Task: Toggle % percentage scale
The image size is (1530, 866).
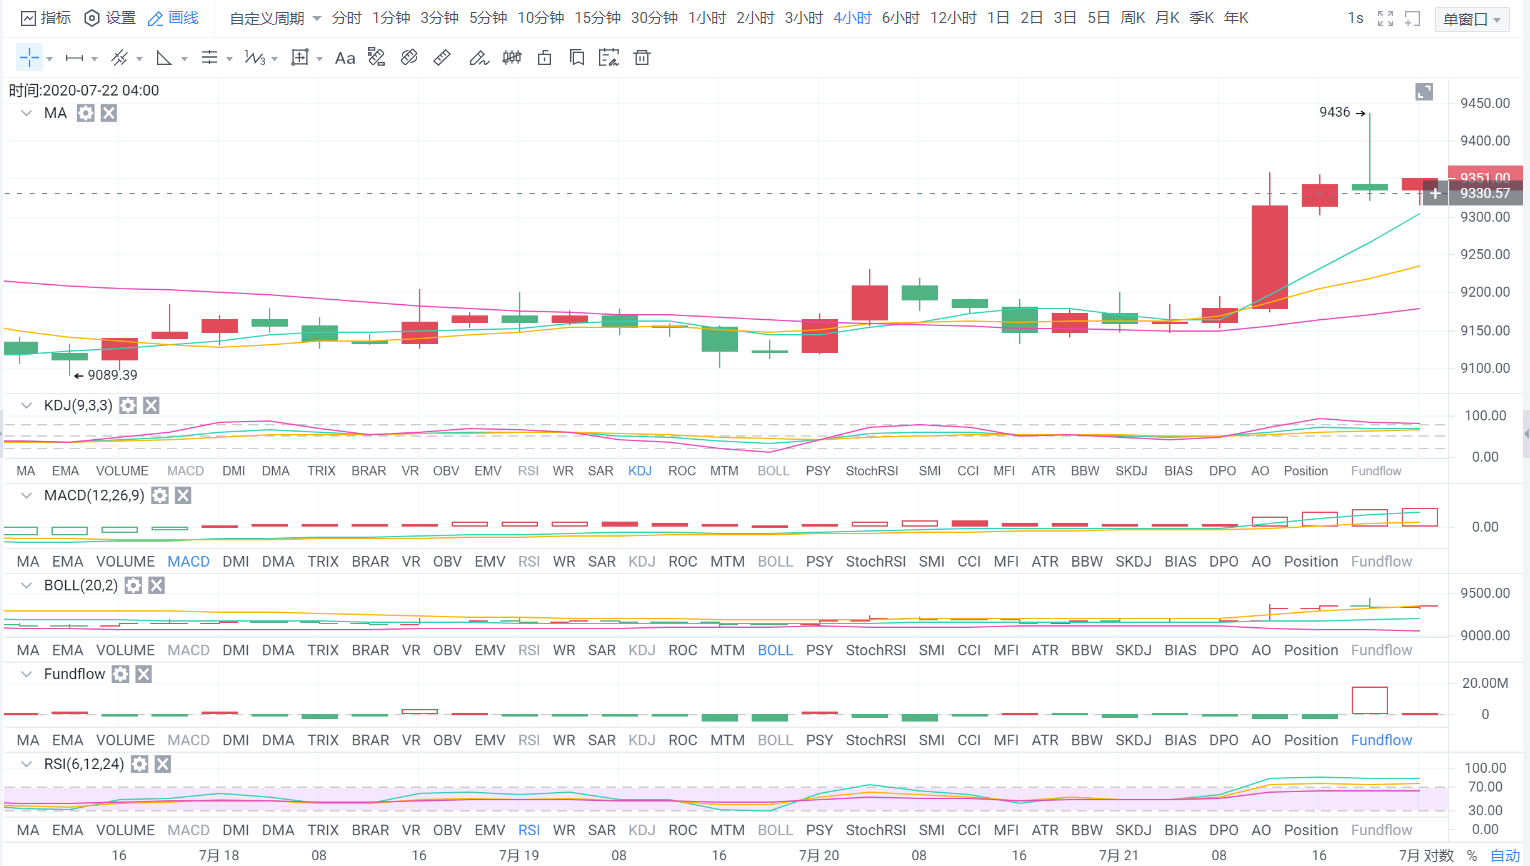Action: (x=1472, y=855)
